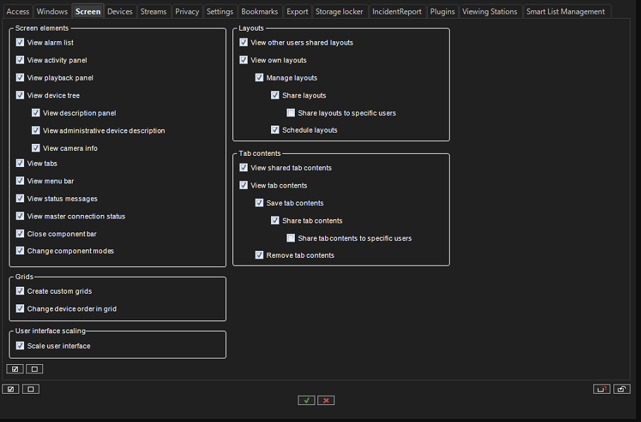Enable Share tab contents to specific users
This screenshot has height=422, width=641.
coord(291,238)
